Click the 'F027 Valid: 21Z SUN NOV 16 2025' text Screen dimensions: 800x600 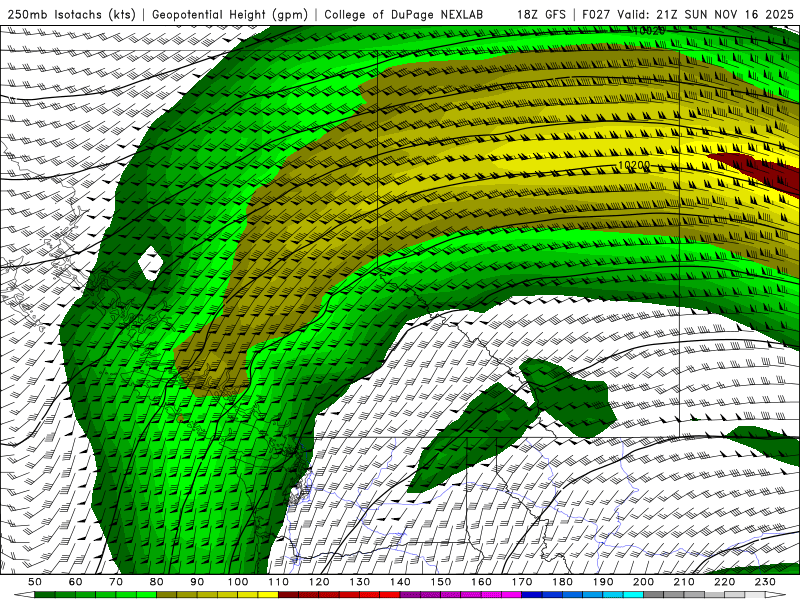[688, 15]
